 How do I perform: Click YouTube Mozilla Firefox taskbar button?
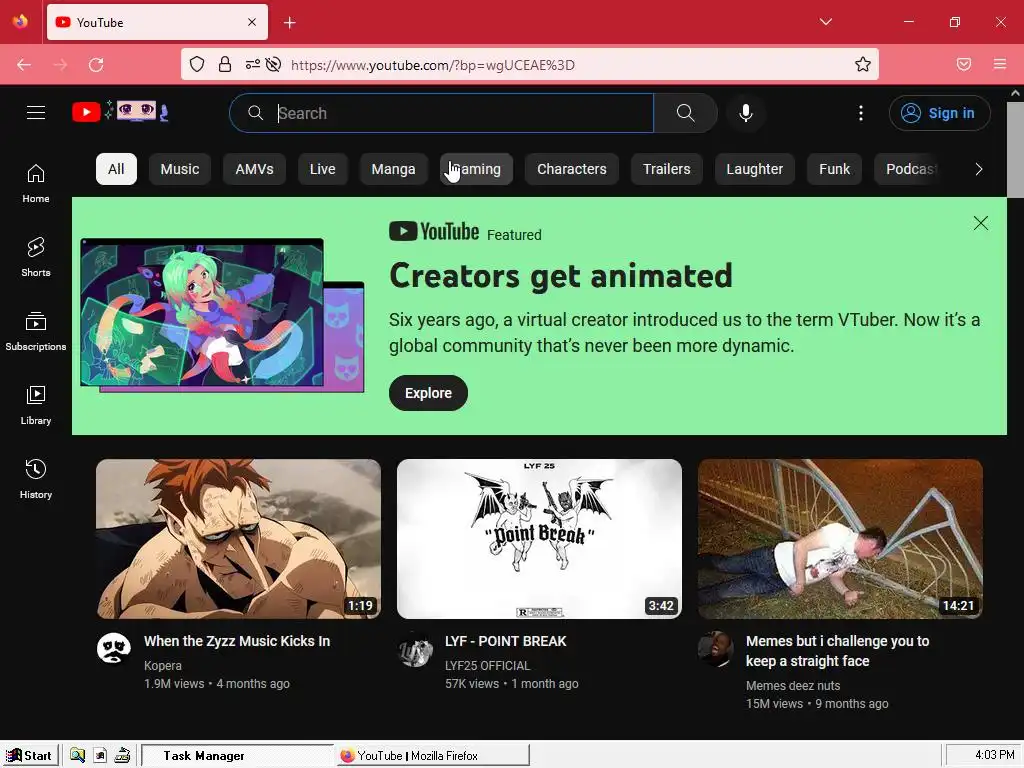pyautogui.click(x=432, y=756)
